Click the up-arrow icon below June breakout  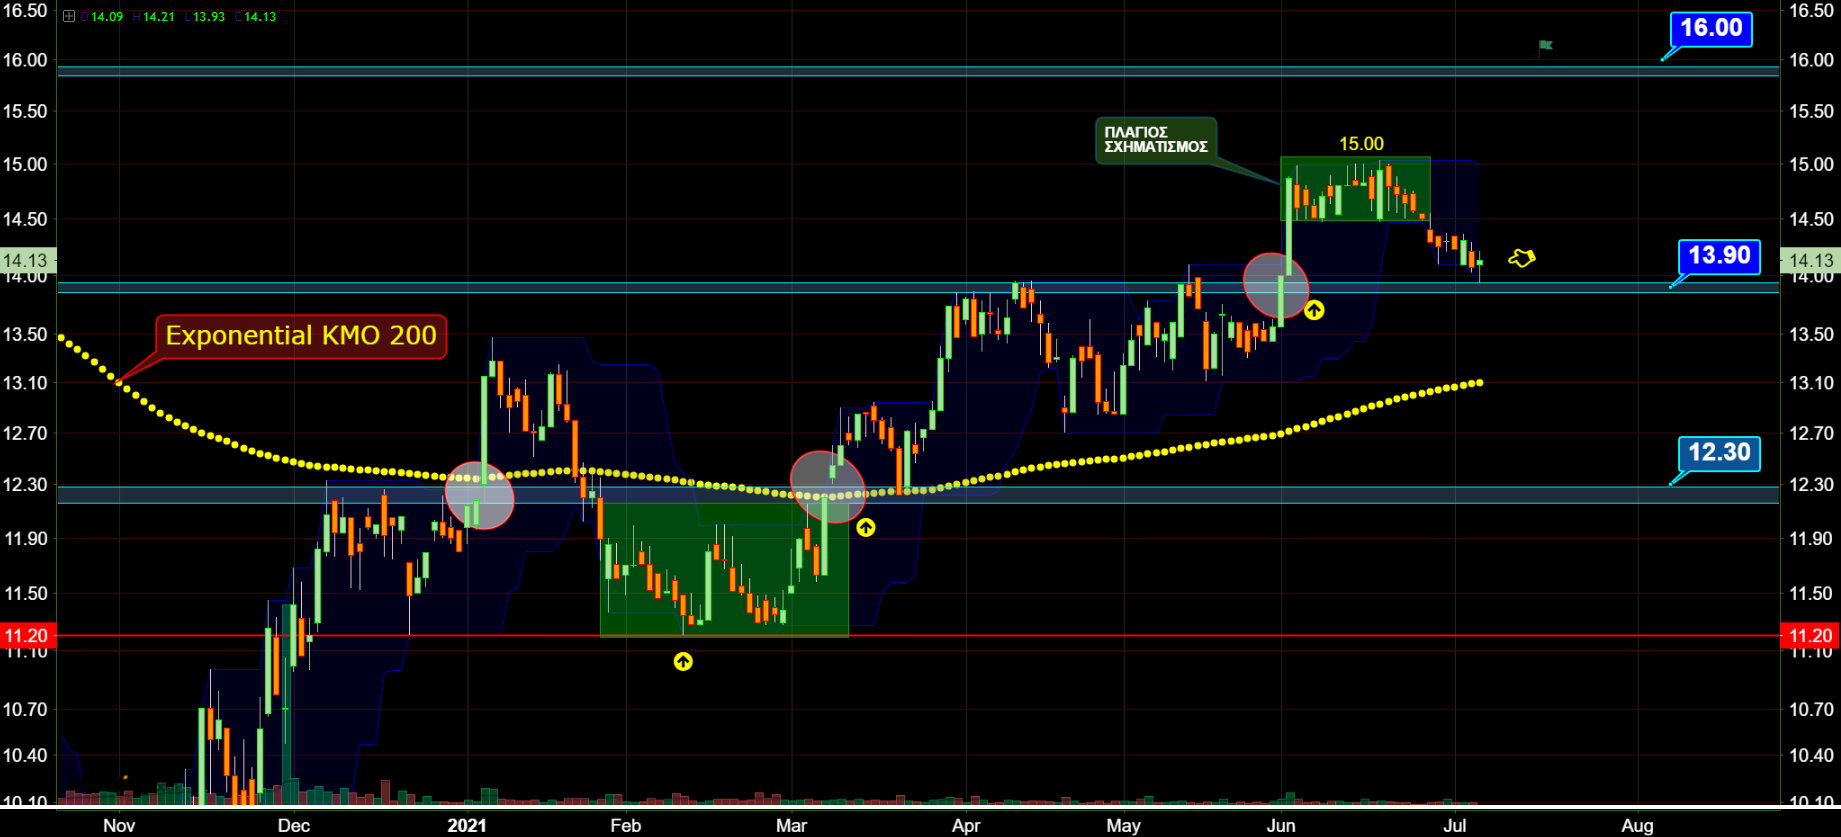[1314, 310]
